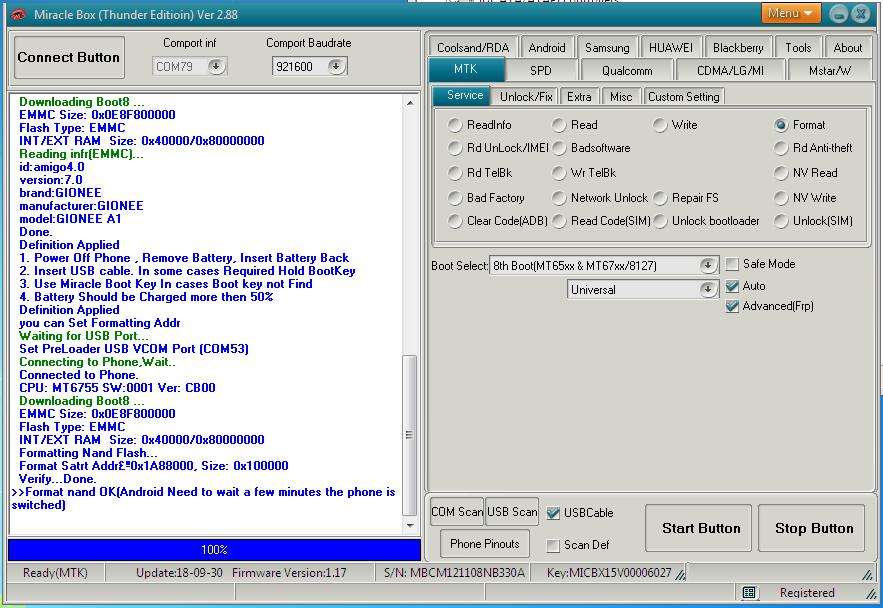Expand the Boot Select 8th Boot dropdown
This screenshot has width=883, height=608.
pos(708,265)
